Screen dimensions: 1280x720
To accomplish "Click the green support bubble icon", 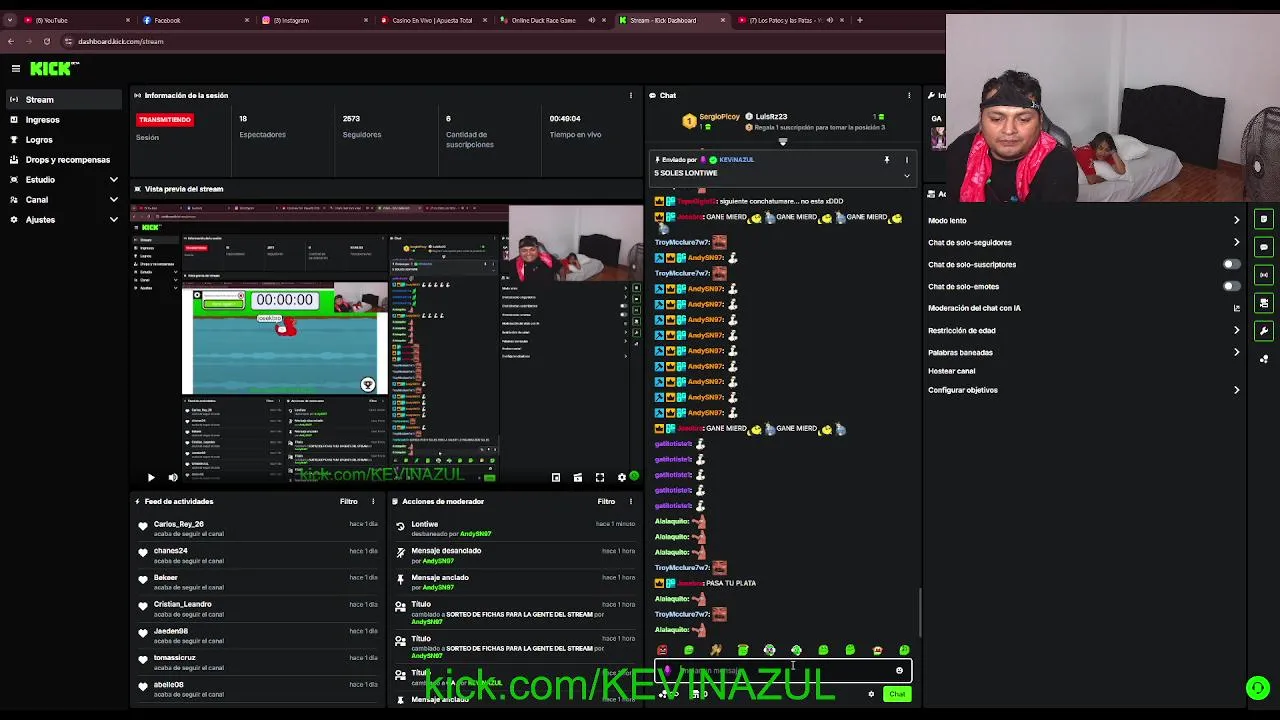I will (1258, 688).
